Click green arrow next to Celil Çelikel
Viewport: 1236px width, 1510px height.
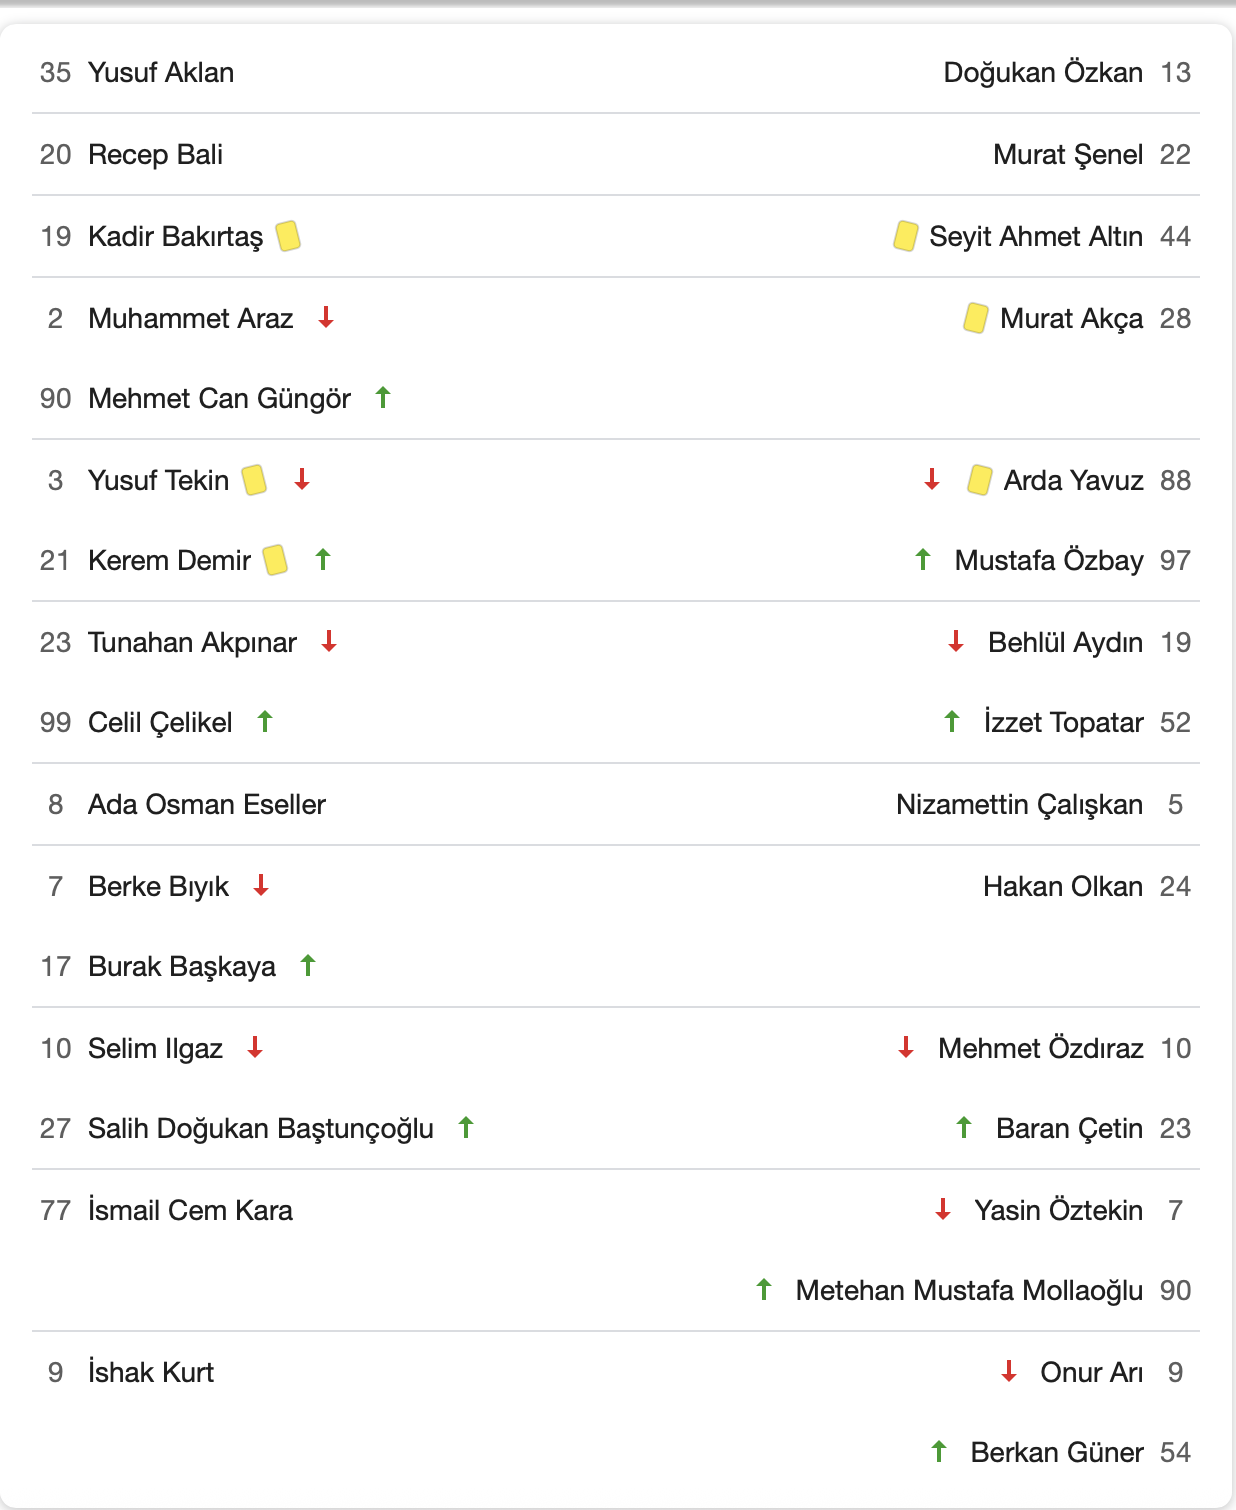pyautogui.click(x=265, y=722)
